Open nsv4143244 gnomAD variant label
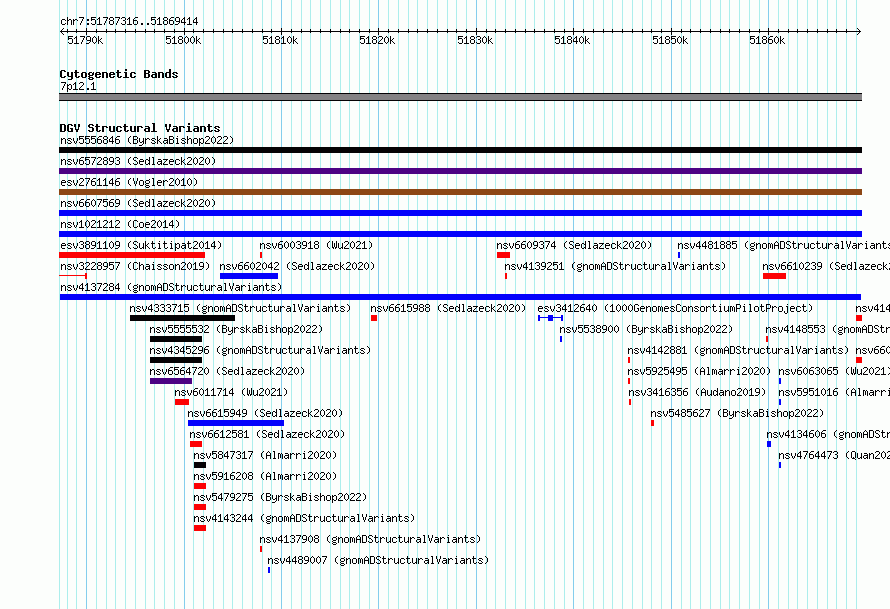Screen dimensions: 890x609 click(304, 518)
